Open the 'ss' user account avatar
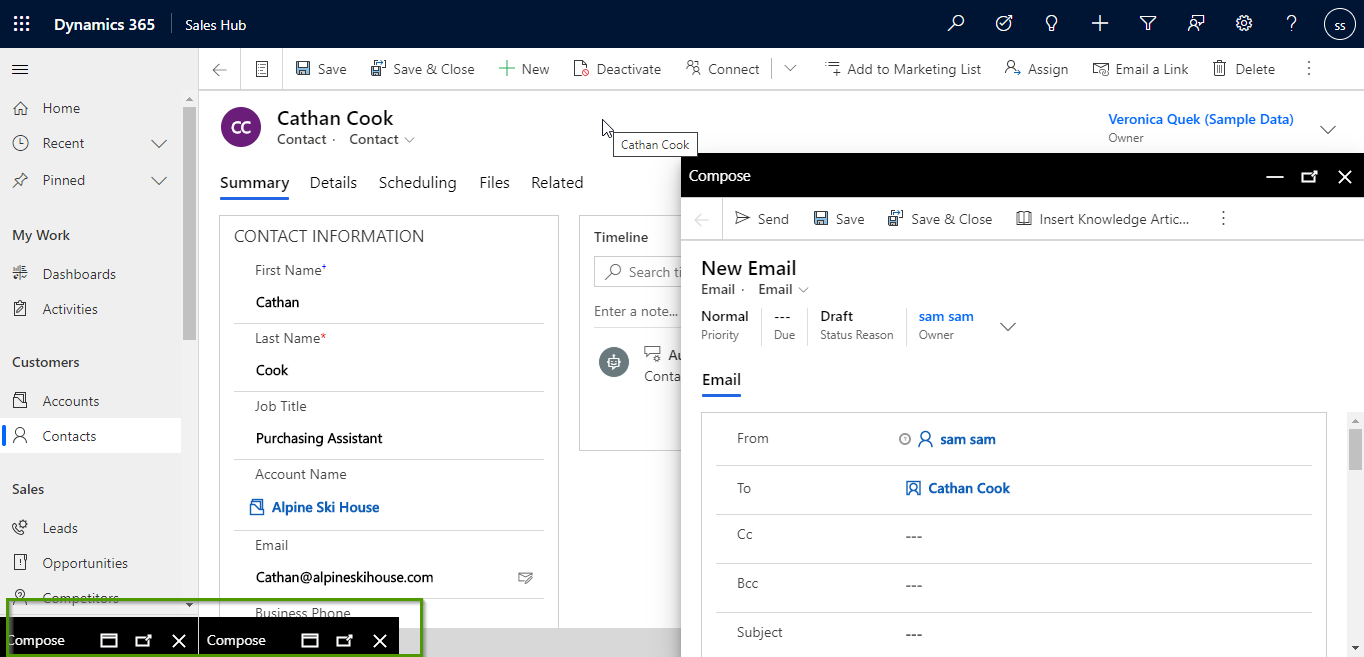This screenshot has width=1364, height=657. click(x=1340, y=25)
